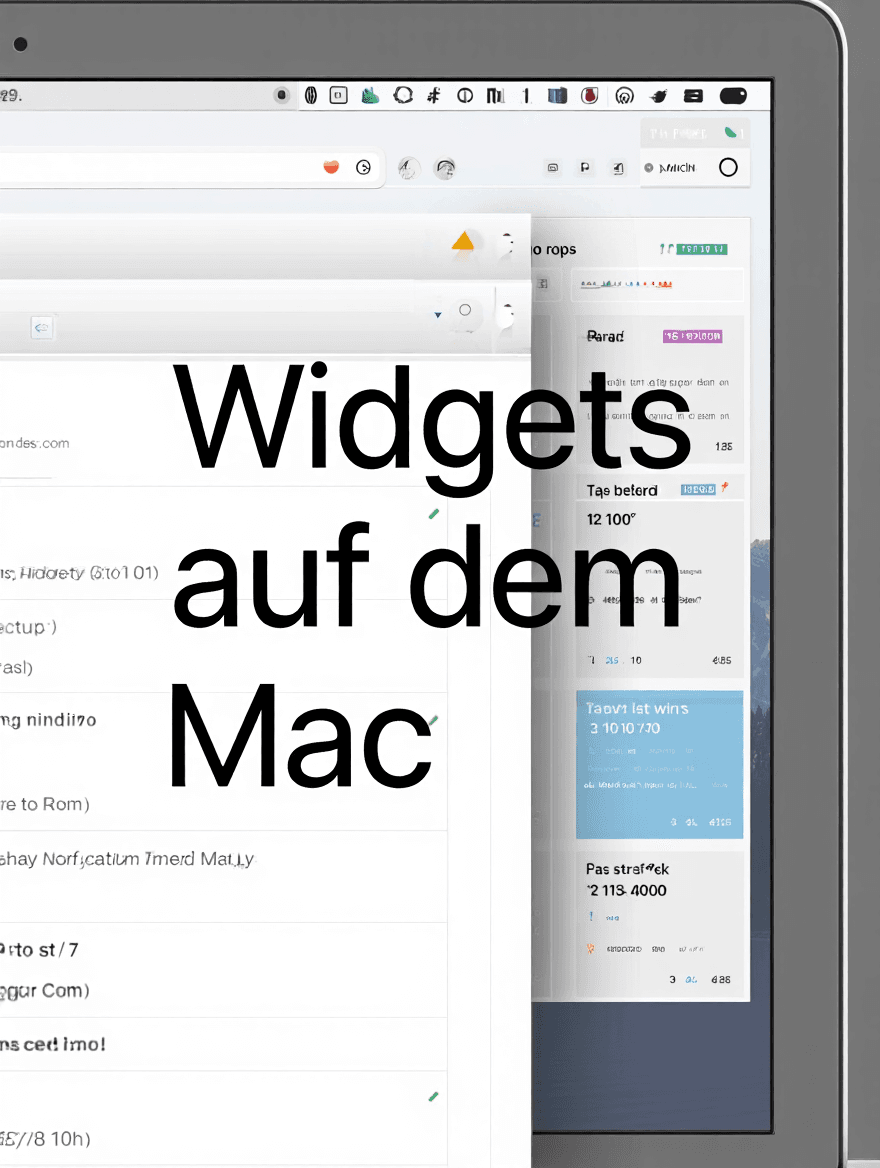Image resolution: width=880 pixels, height=1168 pixels.
Task: Click the striped oval menu bar icon
Action: pos(311,95)
